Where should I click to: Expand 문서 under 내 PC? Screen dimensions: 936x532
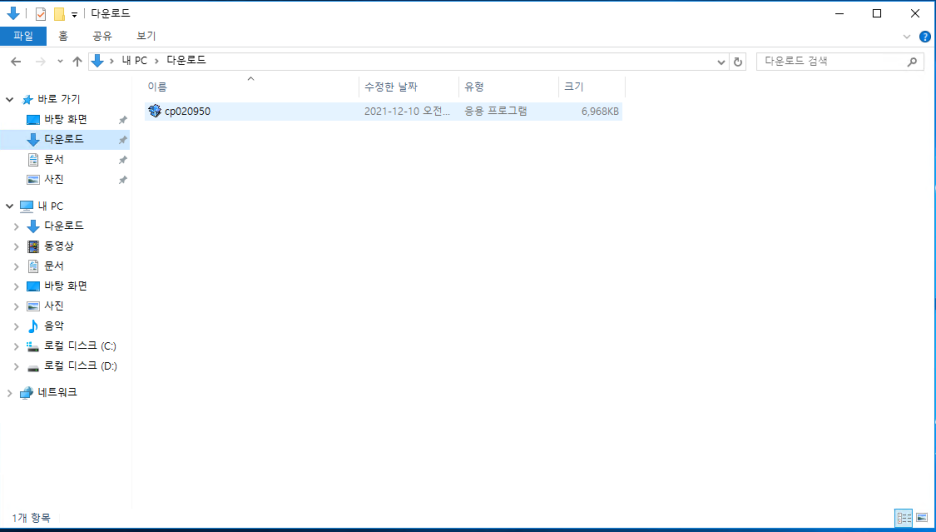[x=16, y=266]
